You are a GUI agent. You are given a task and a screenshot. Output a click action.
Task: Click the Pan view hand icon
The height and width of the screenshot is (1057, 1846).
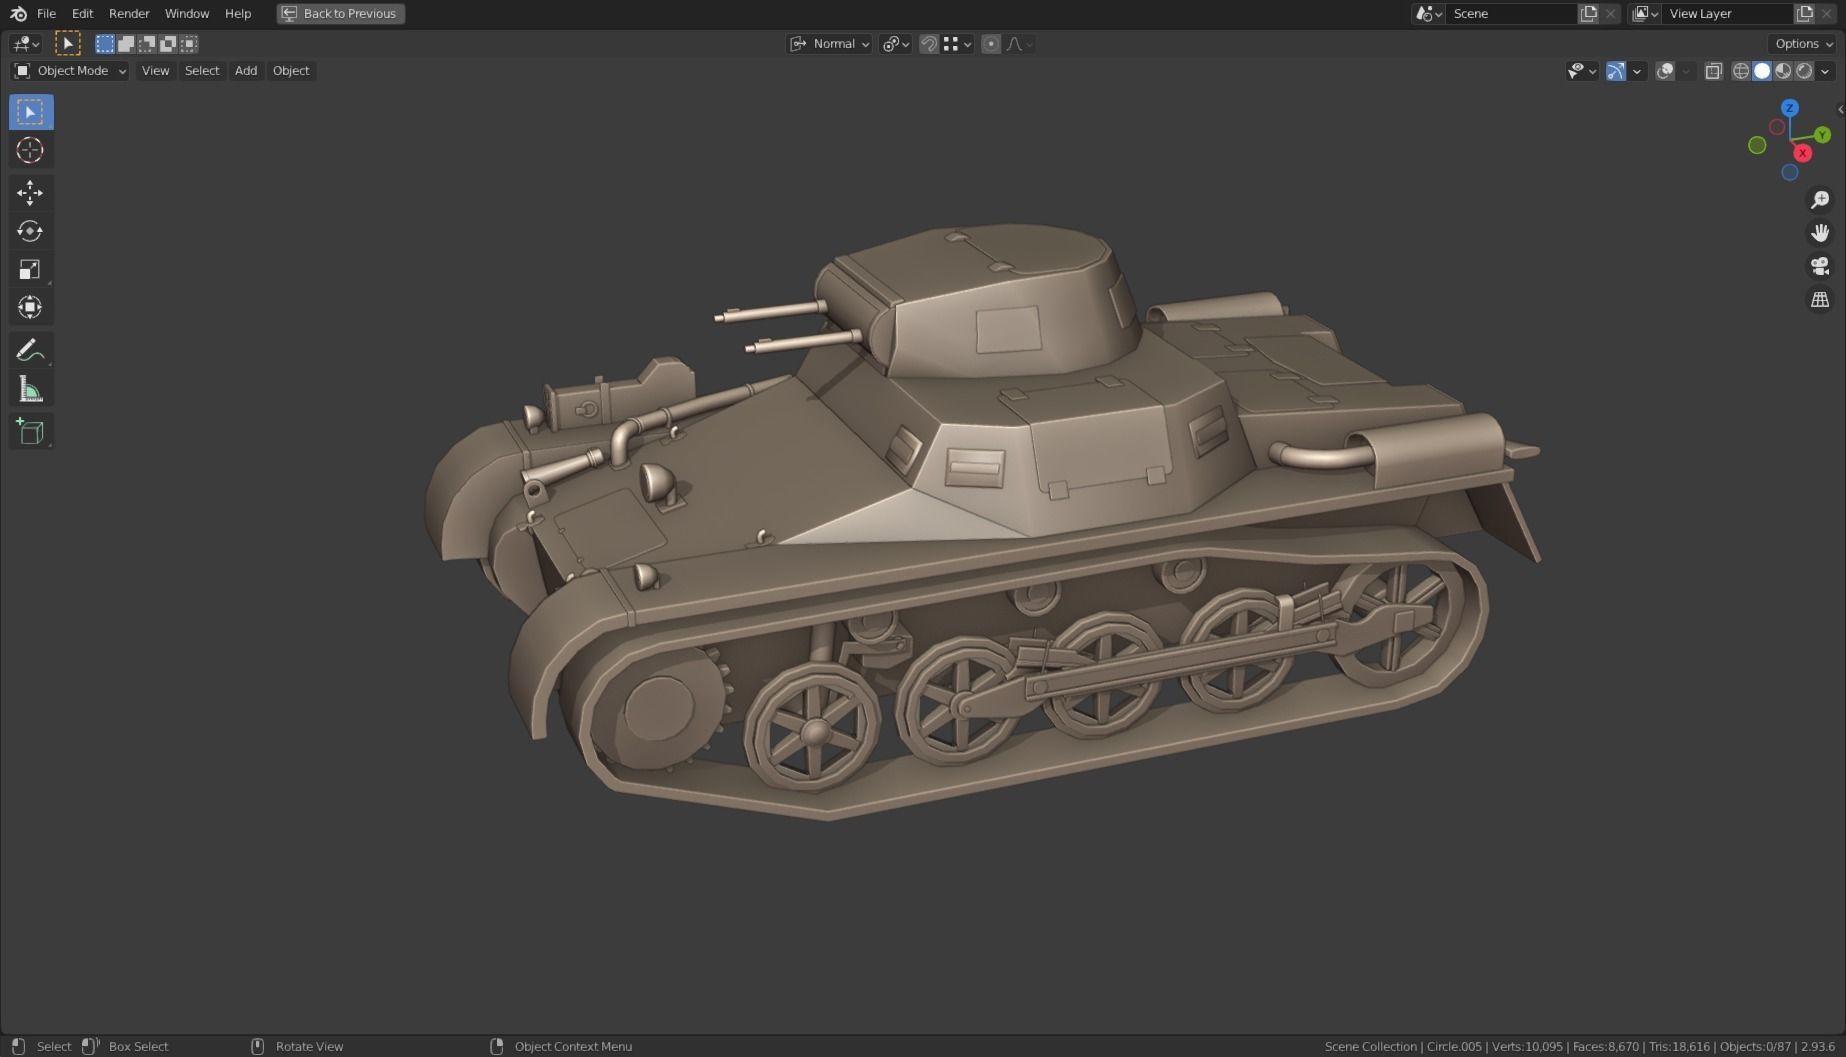pyautogui.click(x=1820, y=233)
